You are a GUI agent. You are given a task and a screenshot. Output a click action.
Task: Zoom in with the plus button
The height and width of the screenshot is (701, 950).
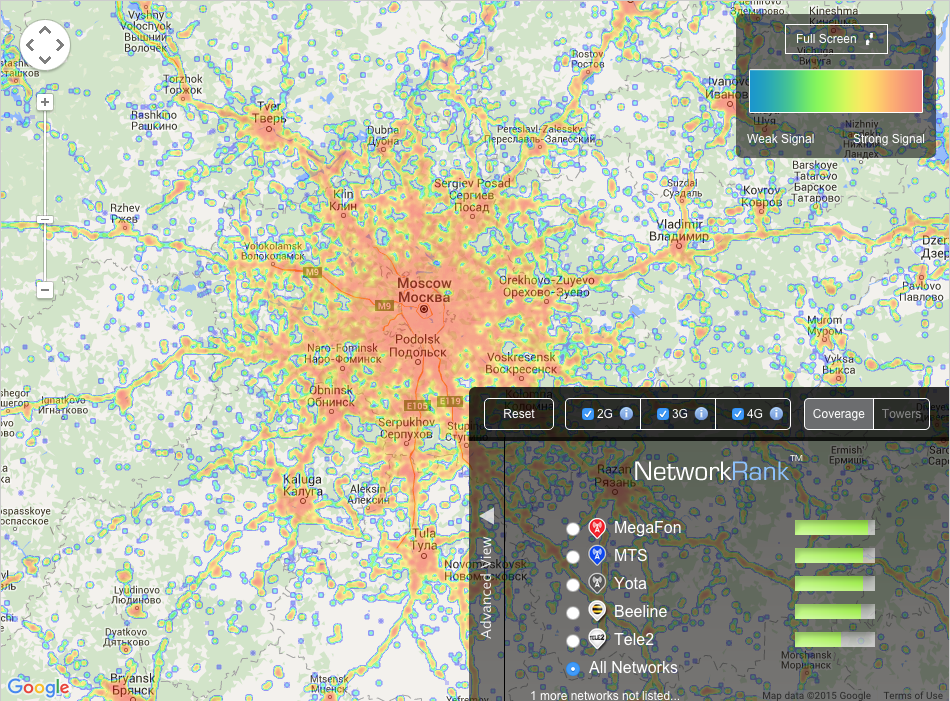point(45,102)
